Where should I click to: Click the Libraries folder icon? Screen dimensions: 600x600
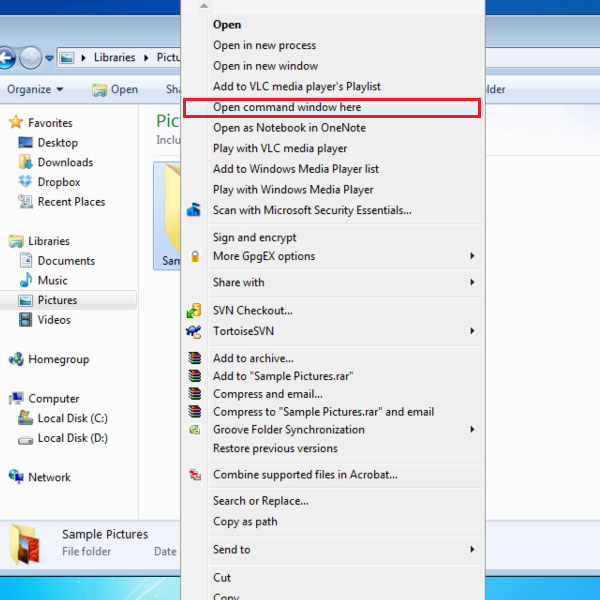[16, 241]
